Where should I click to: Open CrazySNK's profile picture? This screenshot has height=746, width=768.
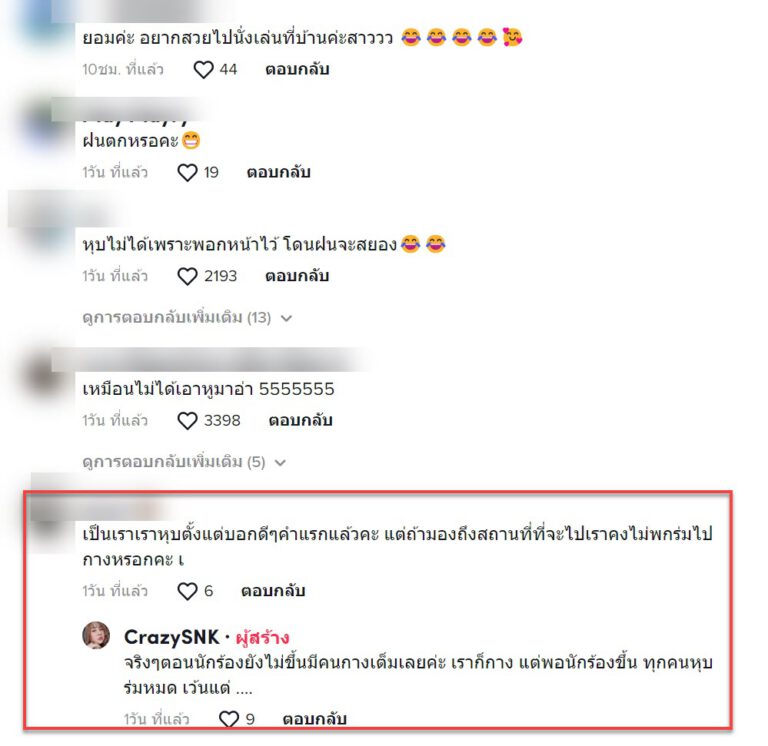point(96,635)
